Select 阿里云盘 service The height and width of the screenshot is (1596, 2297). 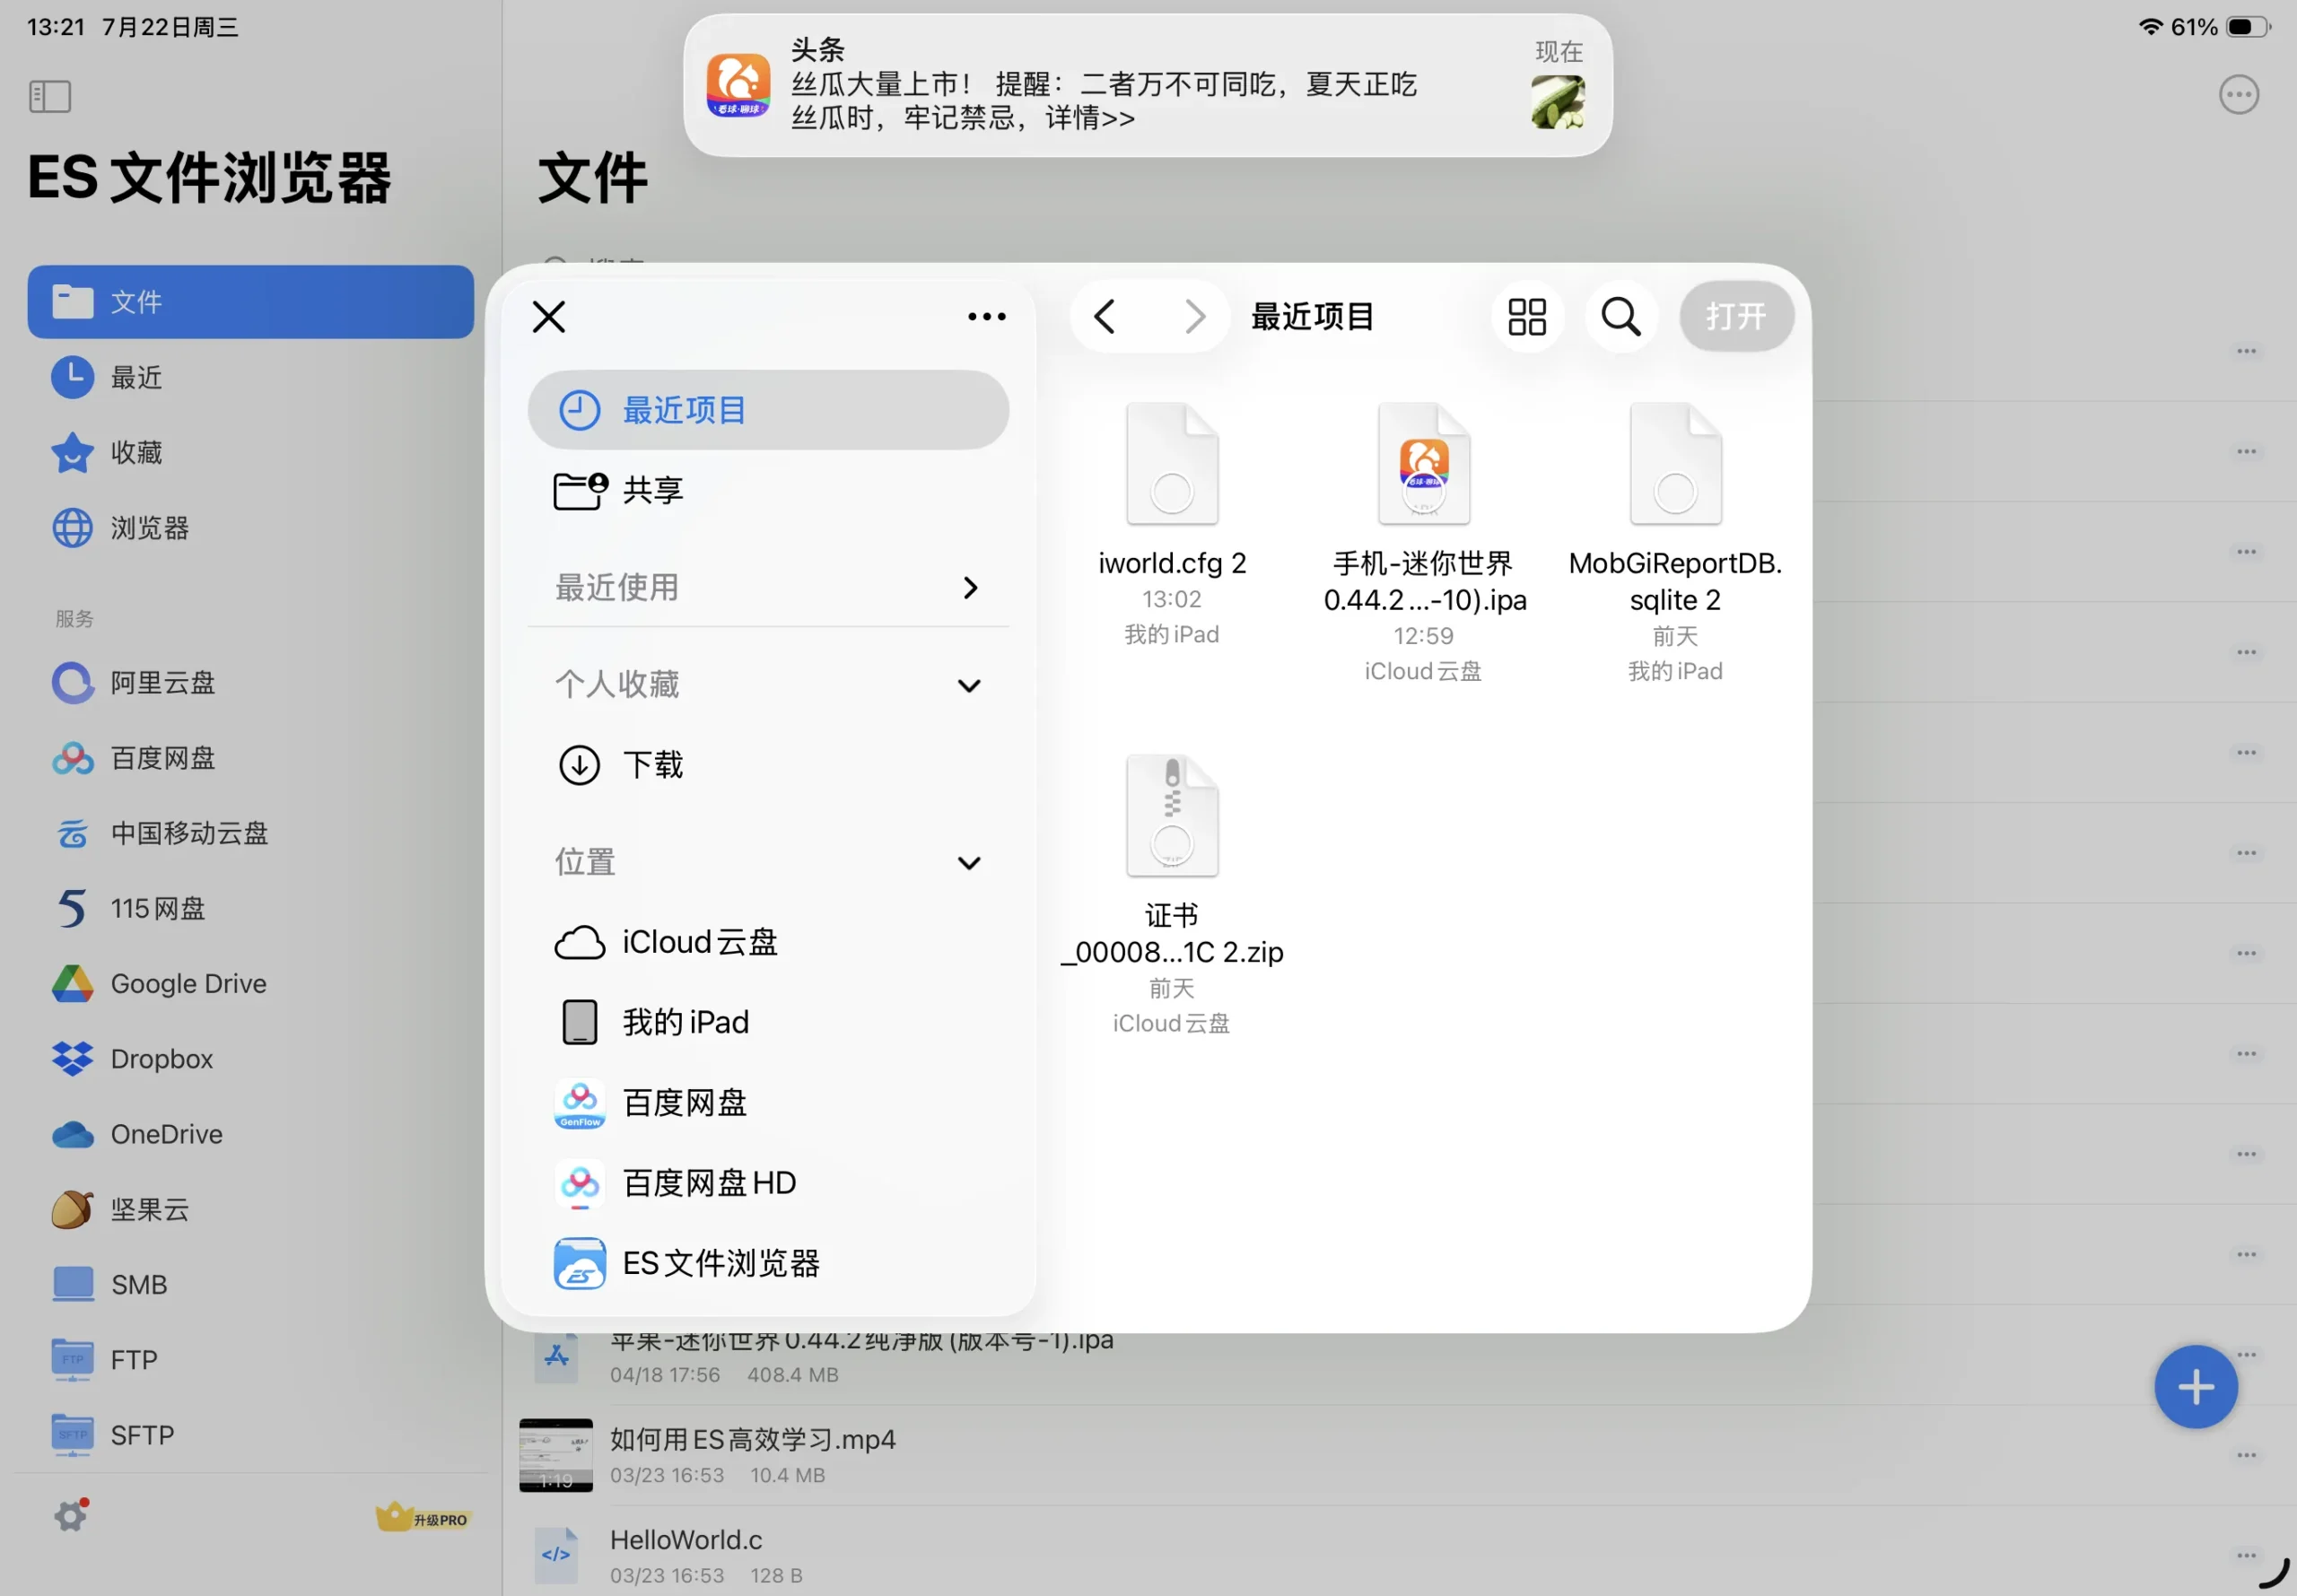(250, 683)
